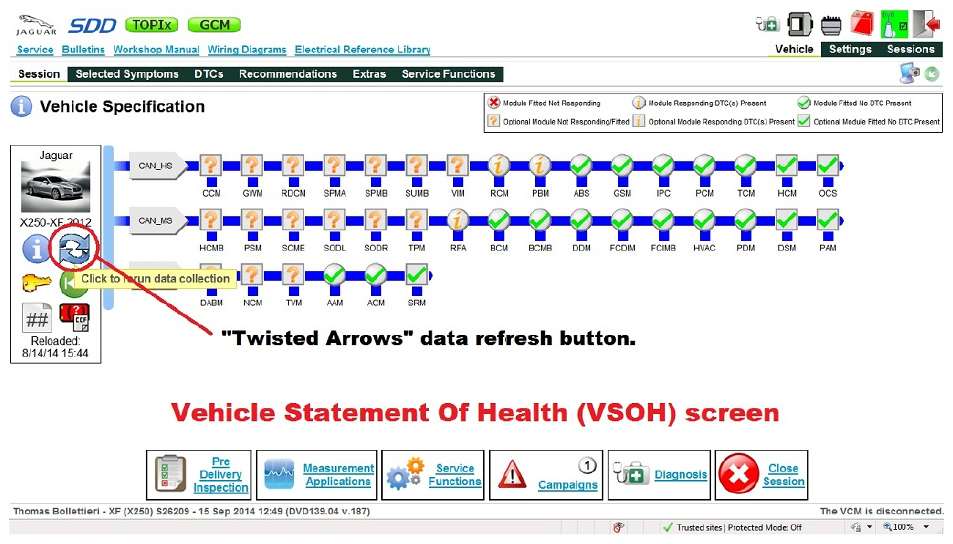Click the CCN module status icon
Viewport: 953px width, 544px height.
[x=211, y=165]
